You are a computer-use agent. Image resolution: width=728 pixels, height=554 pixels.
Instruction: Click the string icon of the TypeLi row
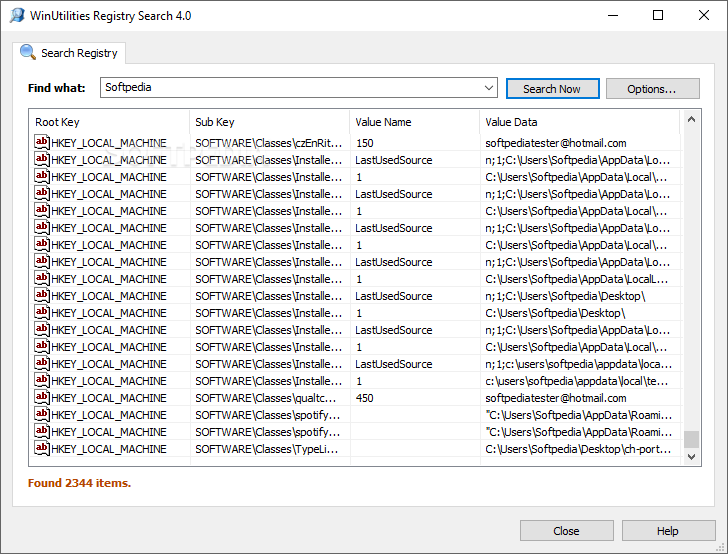42,448
